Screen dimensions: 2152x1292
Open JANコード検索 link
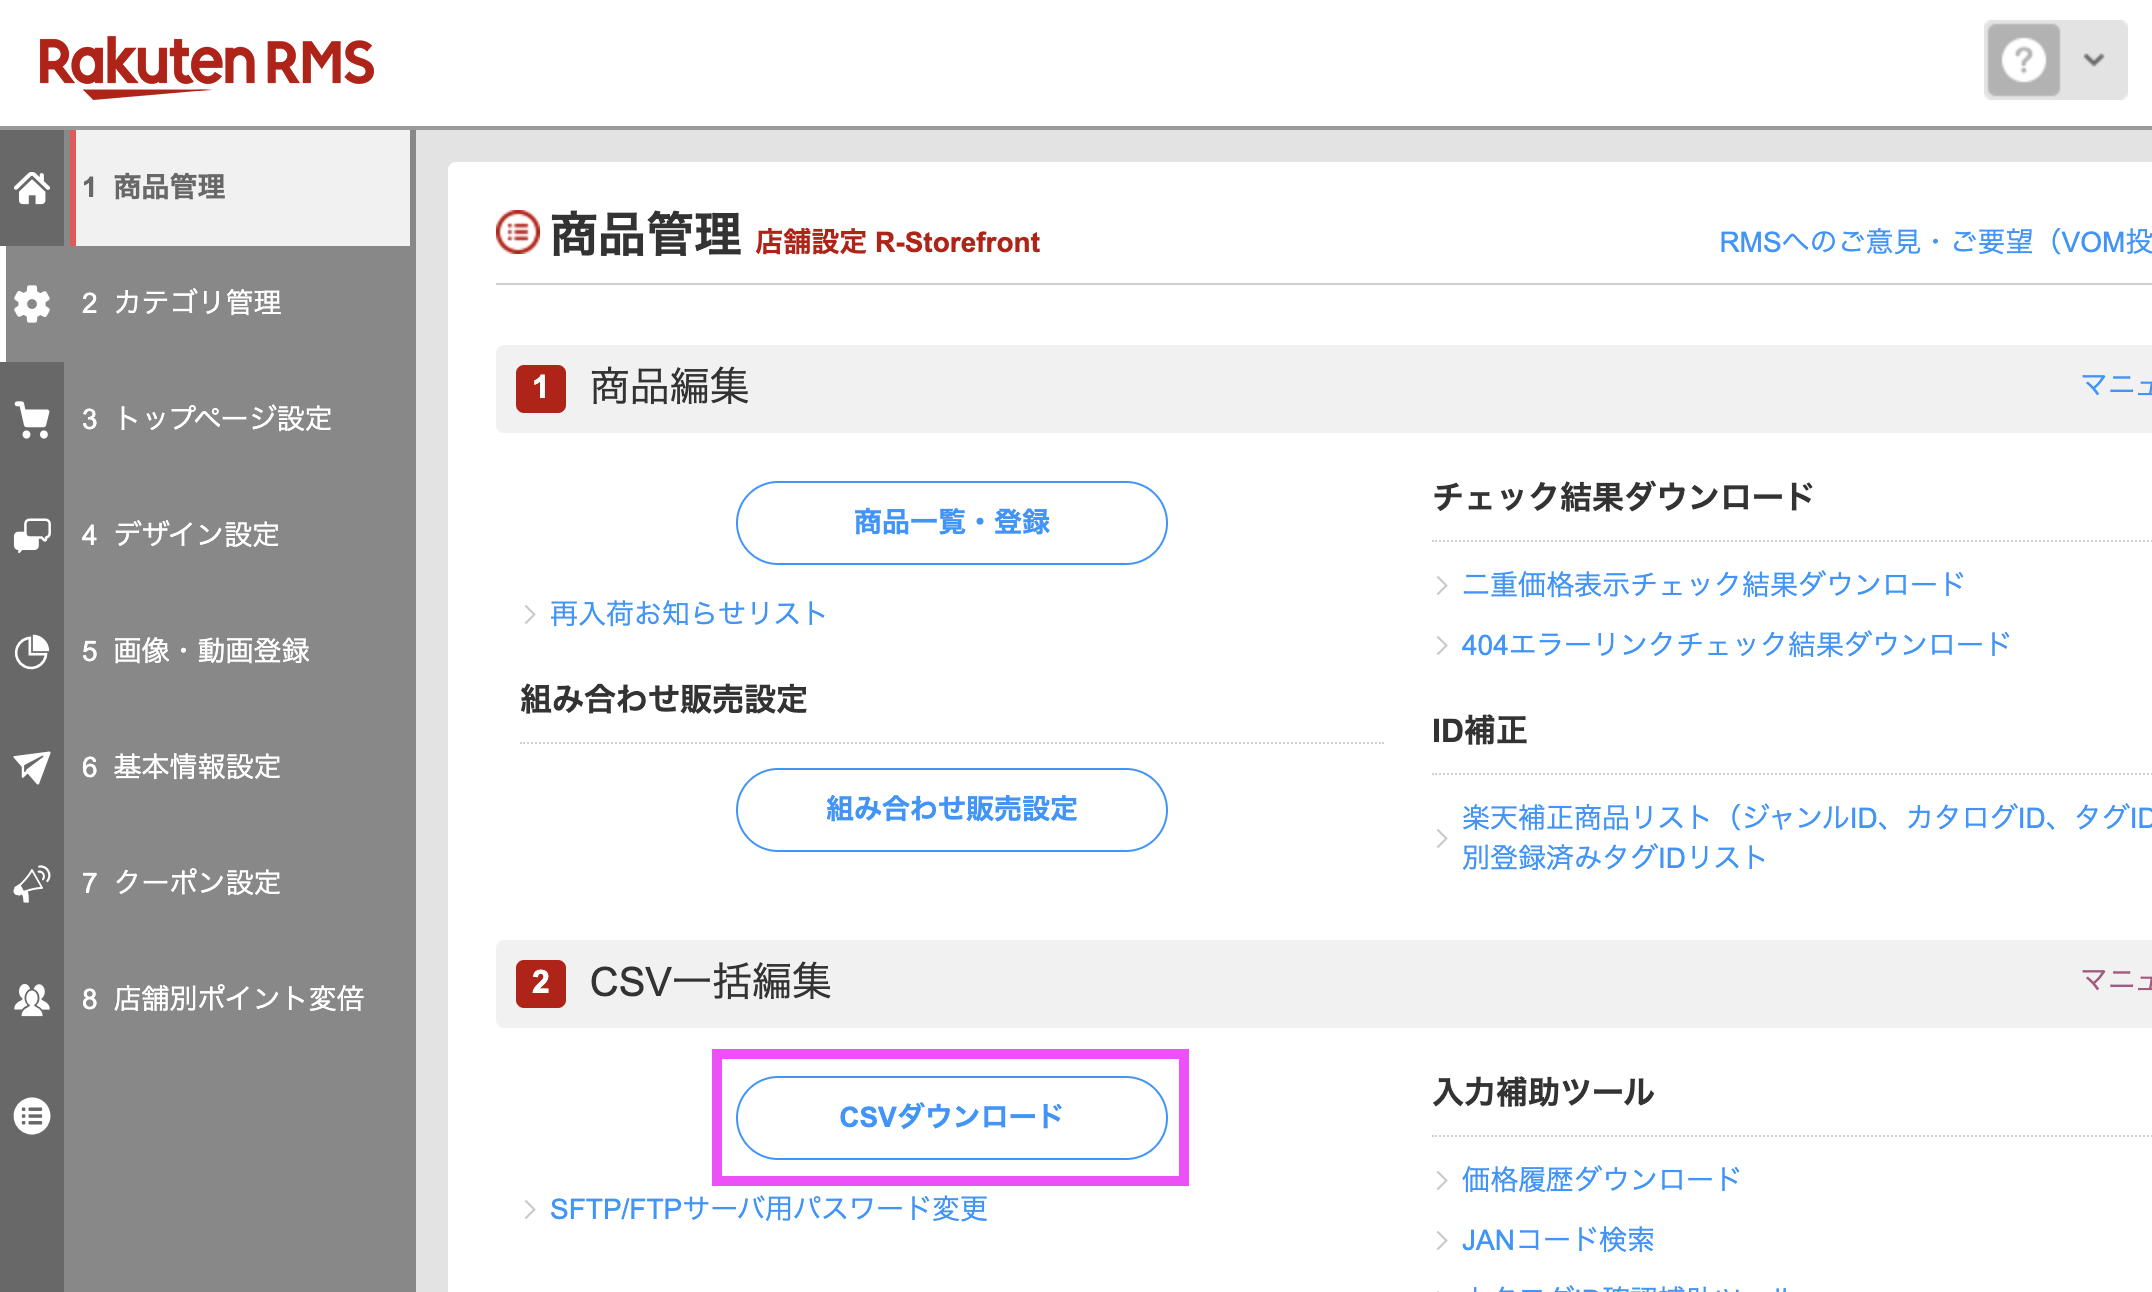[x=1558, y=1240]
